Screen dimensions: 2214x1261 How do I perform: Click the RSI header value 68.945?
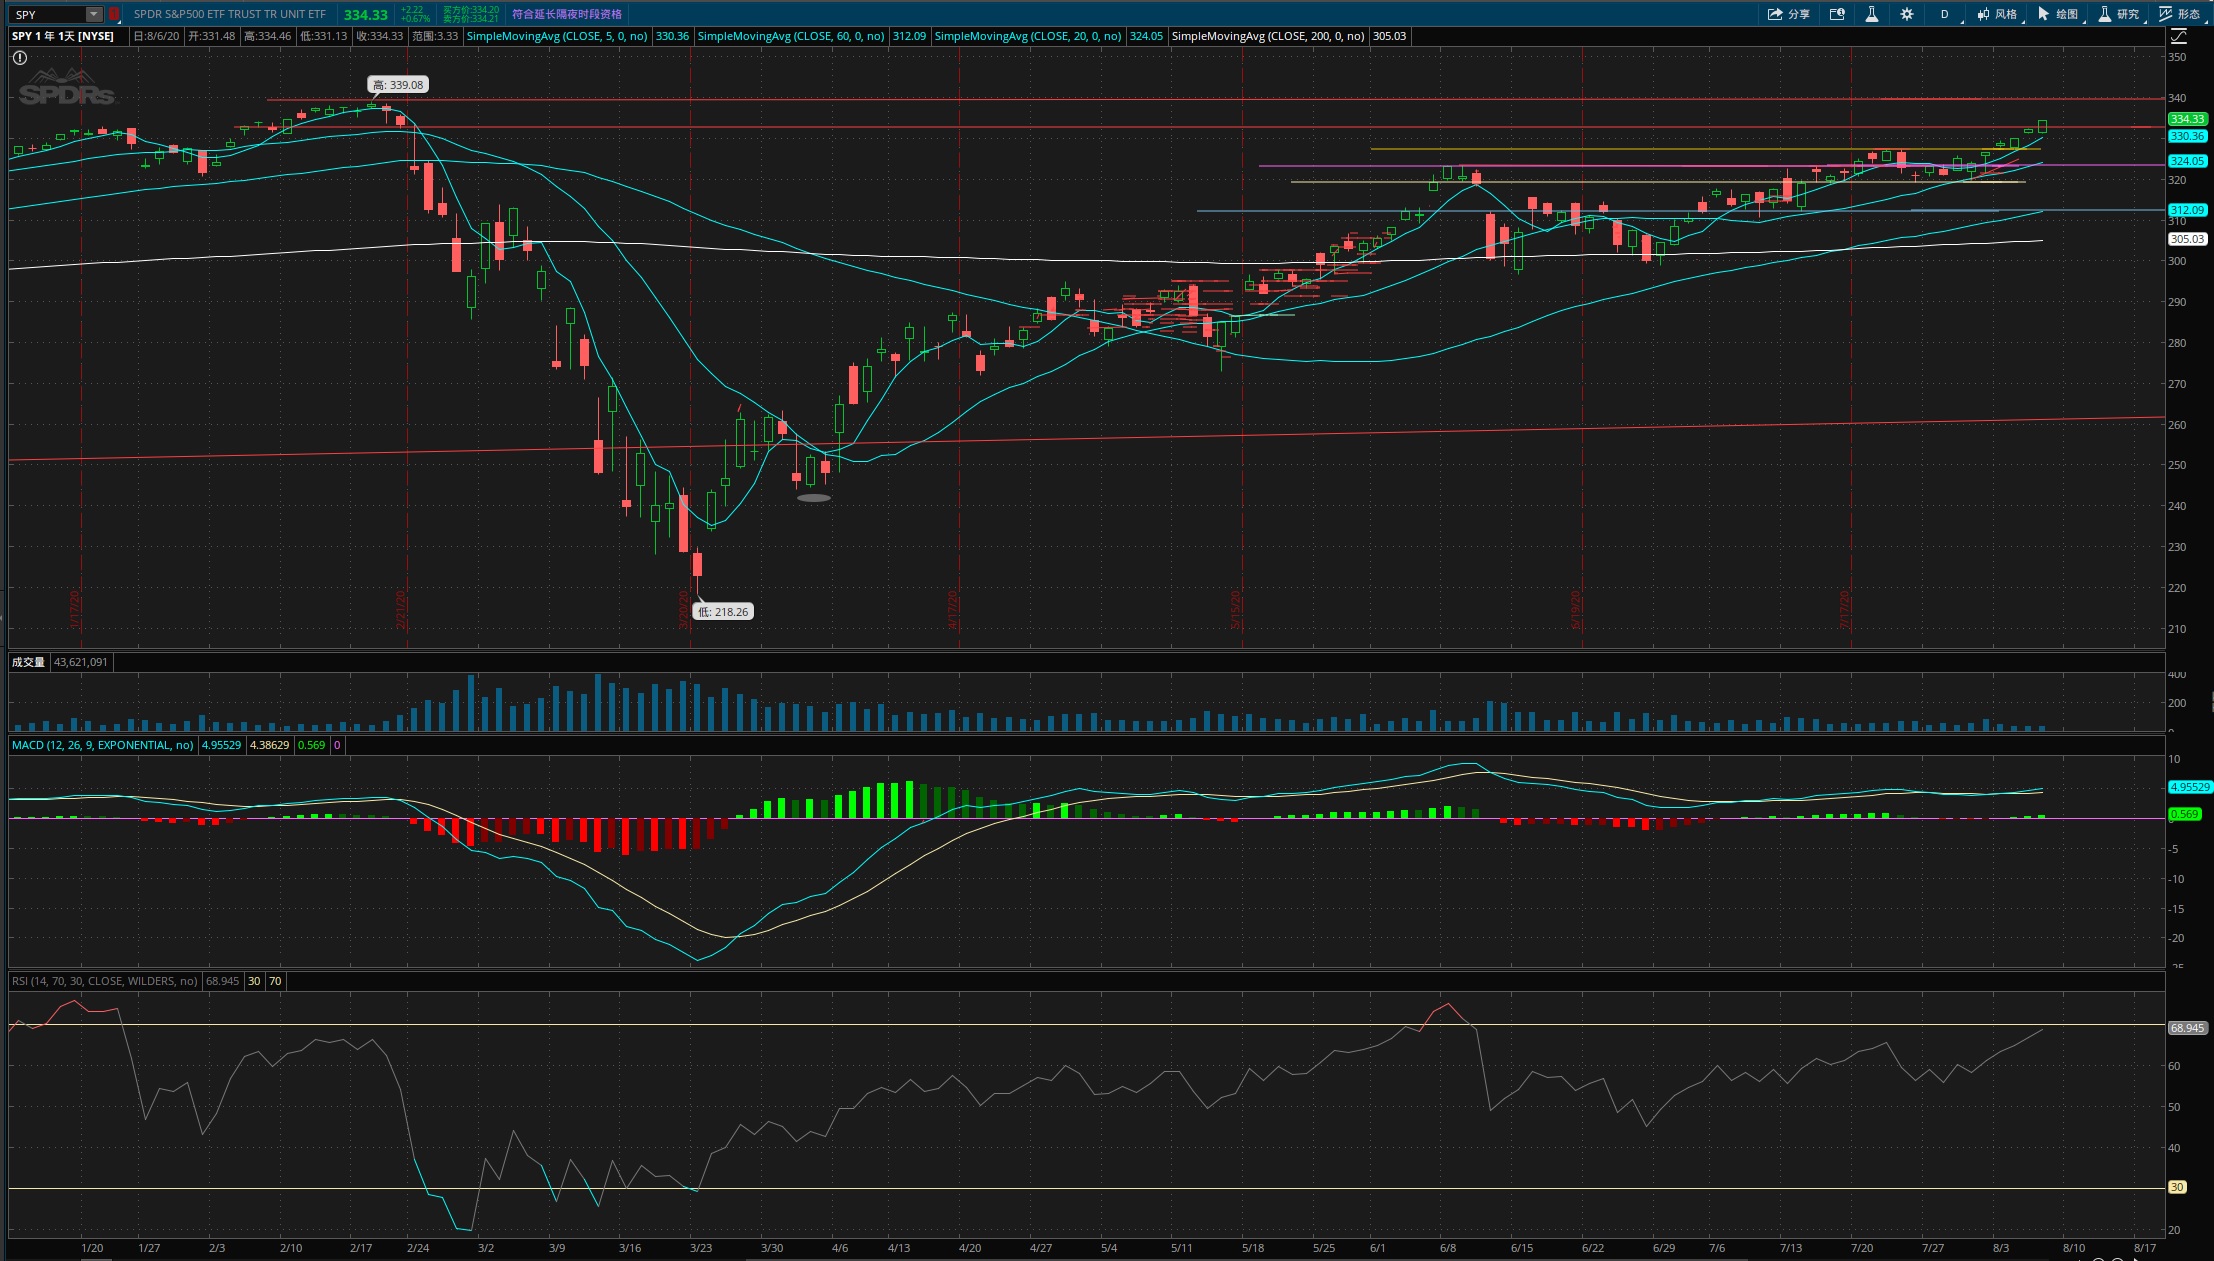point(222,981)
